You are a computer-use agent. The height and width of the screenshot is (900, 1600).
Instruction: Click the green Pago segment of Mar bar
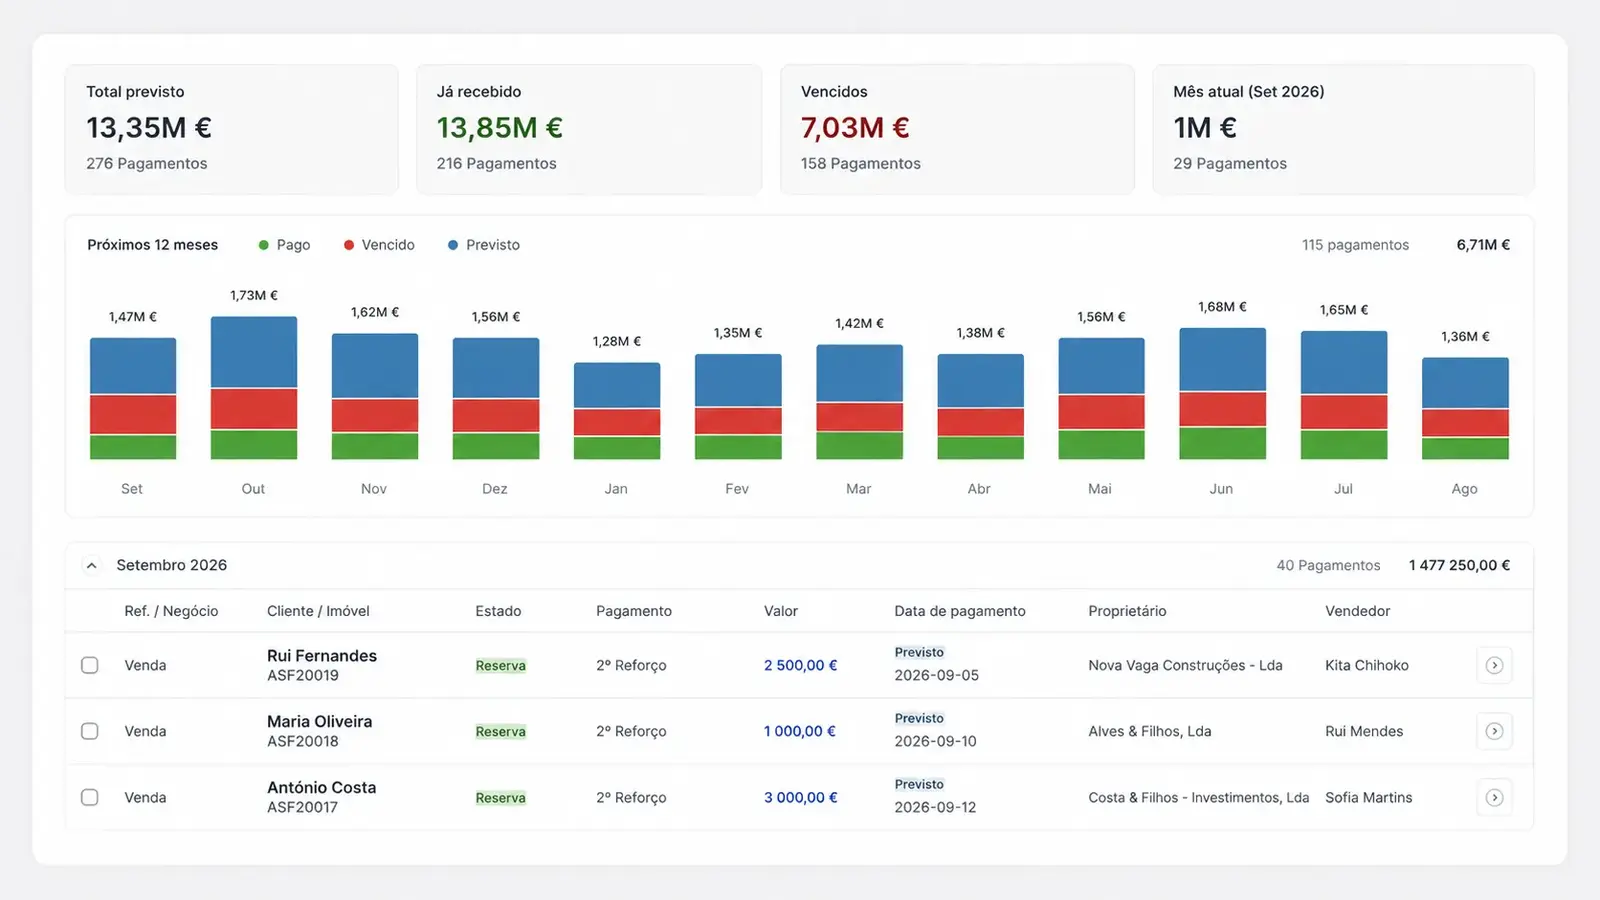pyautogui.click(x=859, y=446)
